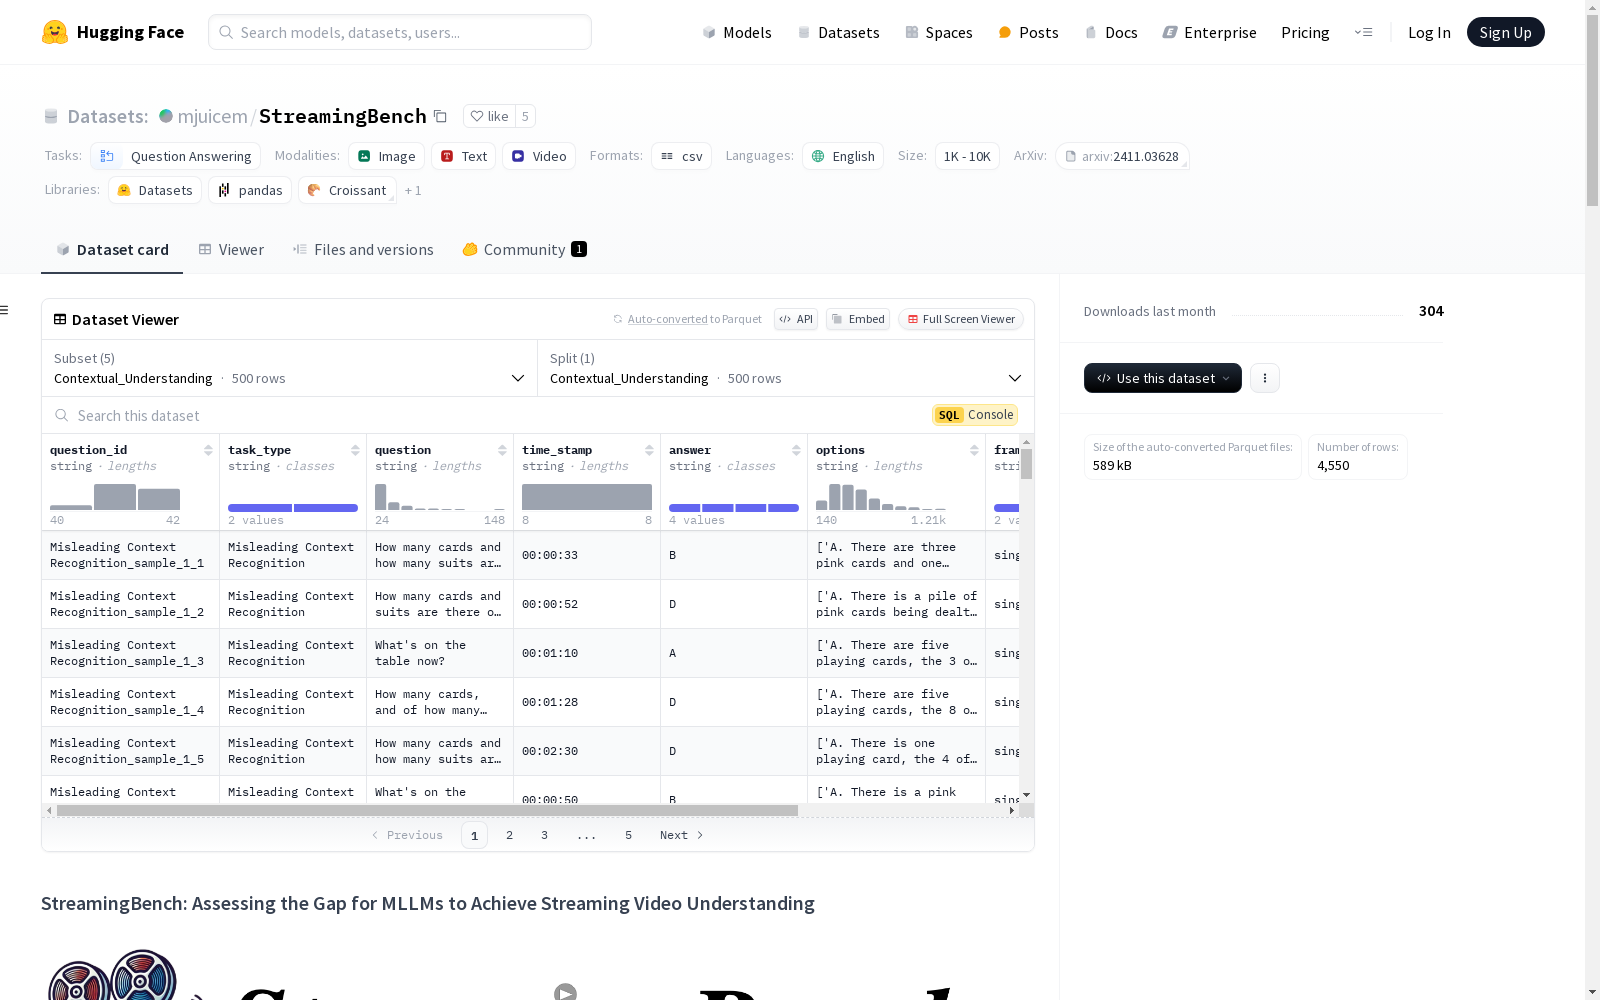Open the Pricing page
The width and height of the screenshot is (1600, 1000).
pos(1305,32)
